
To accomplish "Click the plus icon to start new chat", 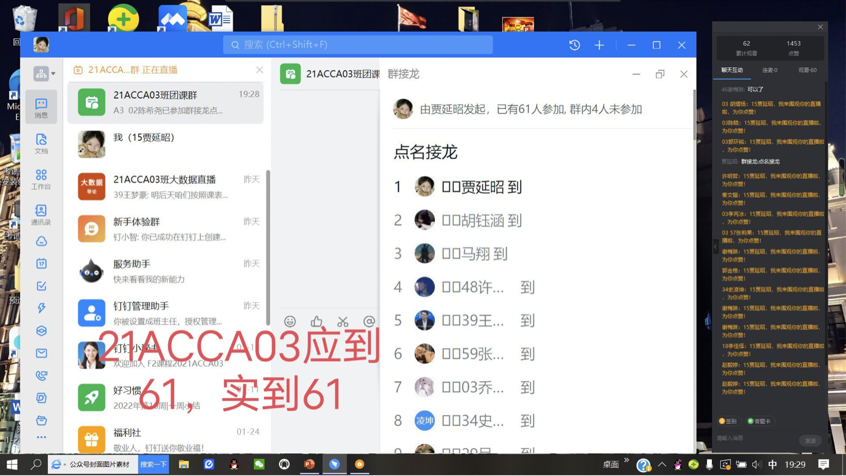I will pyautogui.click(x=599, y=45).
